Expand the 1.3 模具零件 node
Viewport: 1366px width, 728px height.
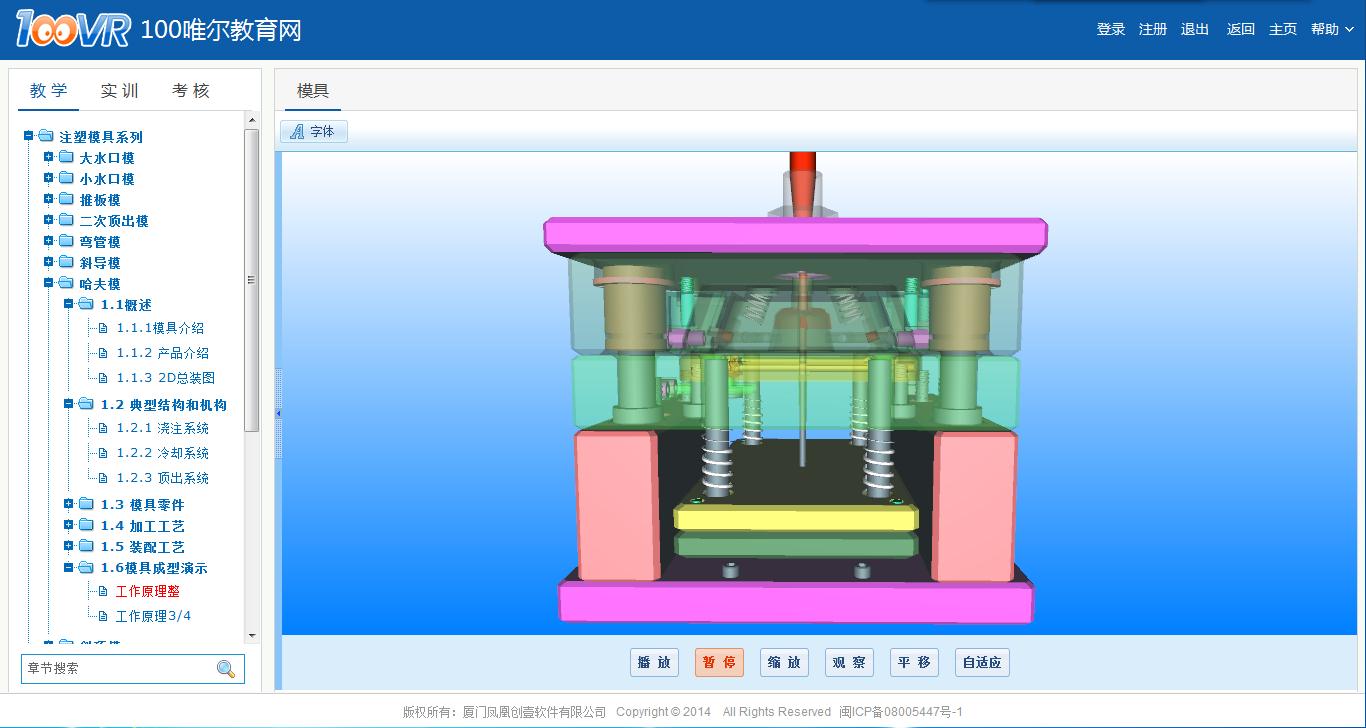pyautogui.click(x=69, y=504)
